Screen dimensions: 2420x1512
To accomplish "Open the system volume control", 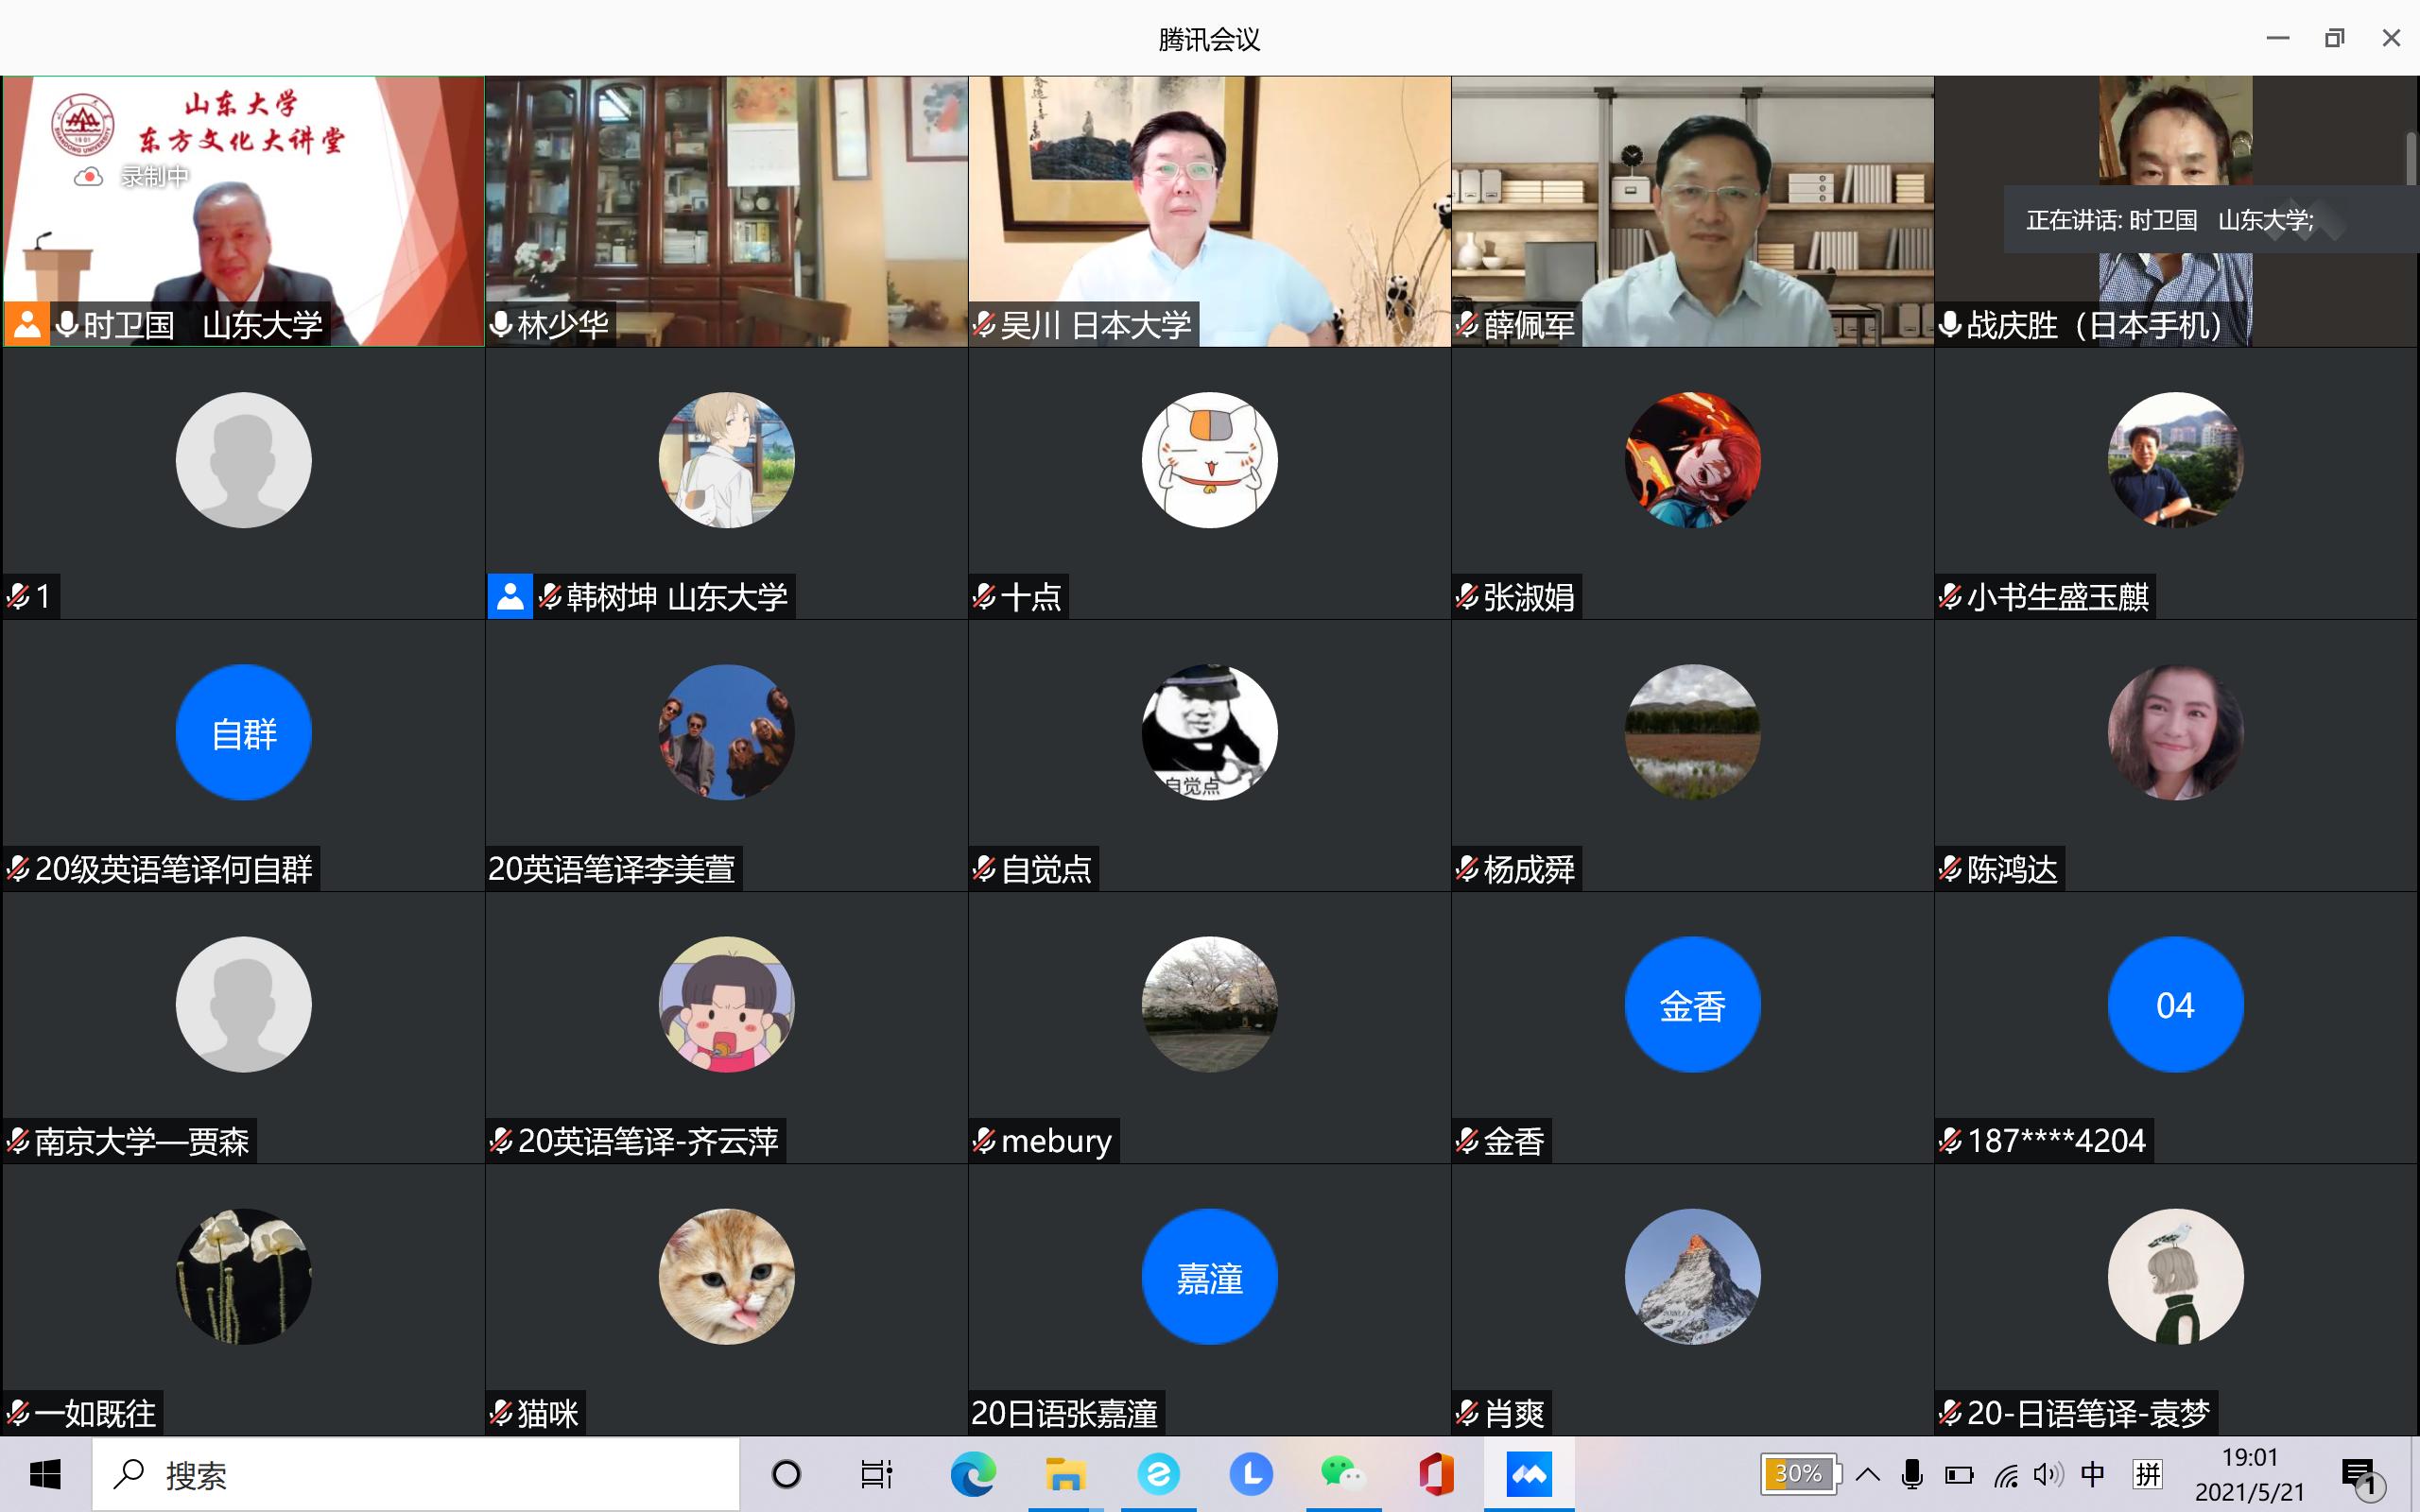I will (2047, 1474).
